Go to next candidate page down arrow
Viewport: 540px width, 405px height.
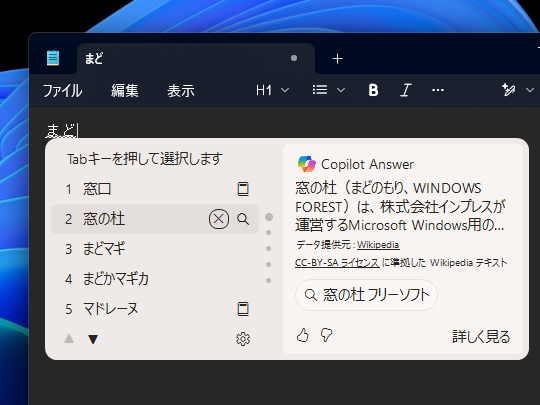point(93,339)
